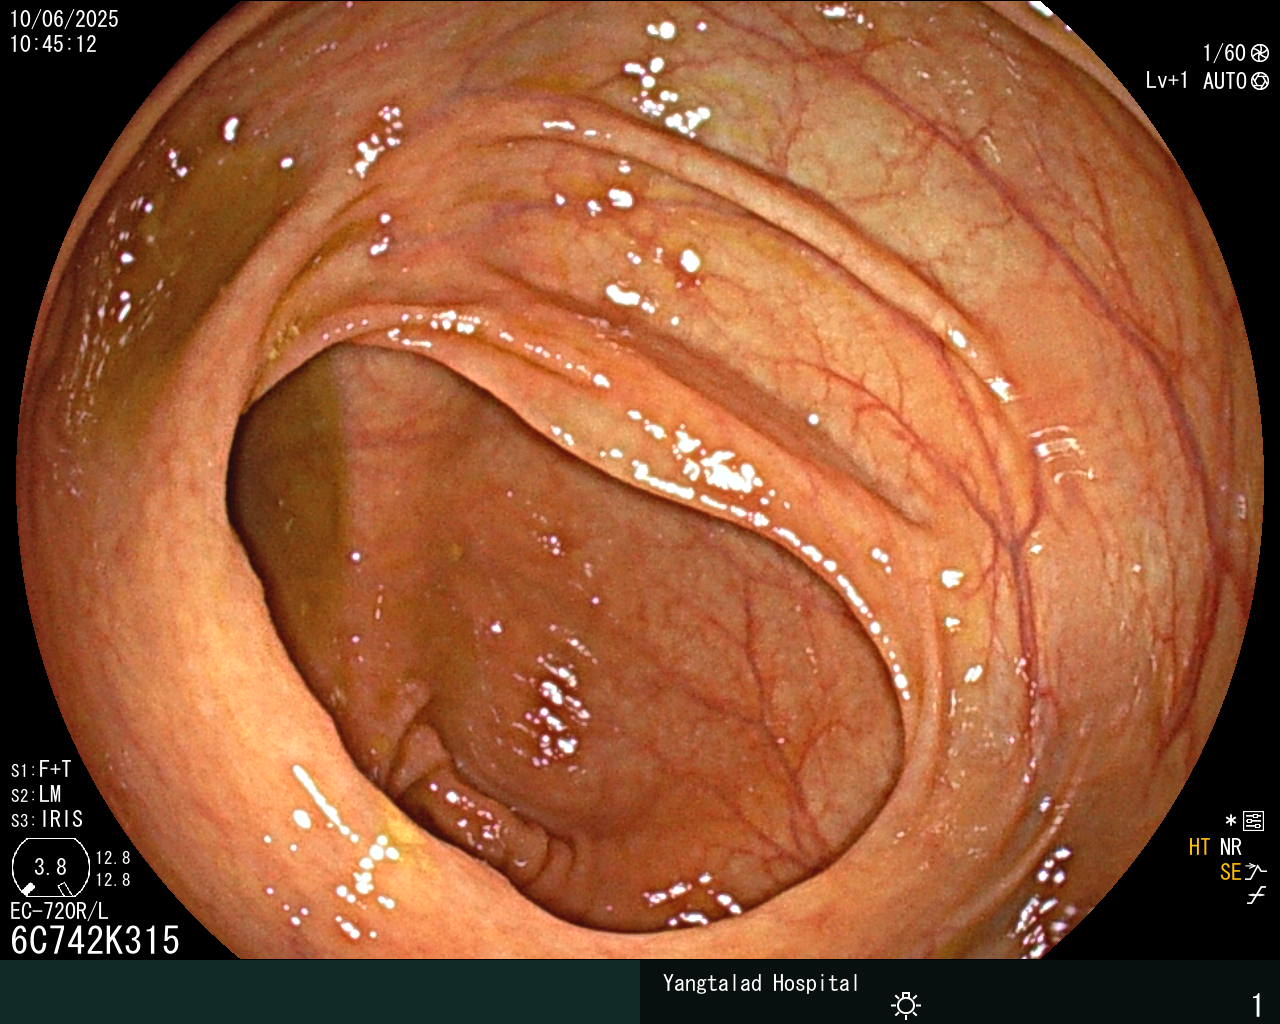This screenshot has width=1280, height=1024.
Task: Click the lower 12.8 value
Action: tap(113, 880)
